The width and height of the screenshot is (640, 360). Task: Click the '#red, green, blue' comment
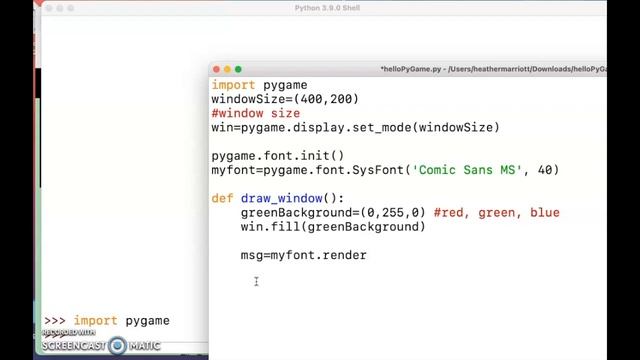[496, 213]
